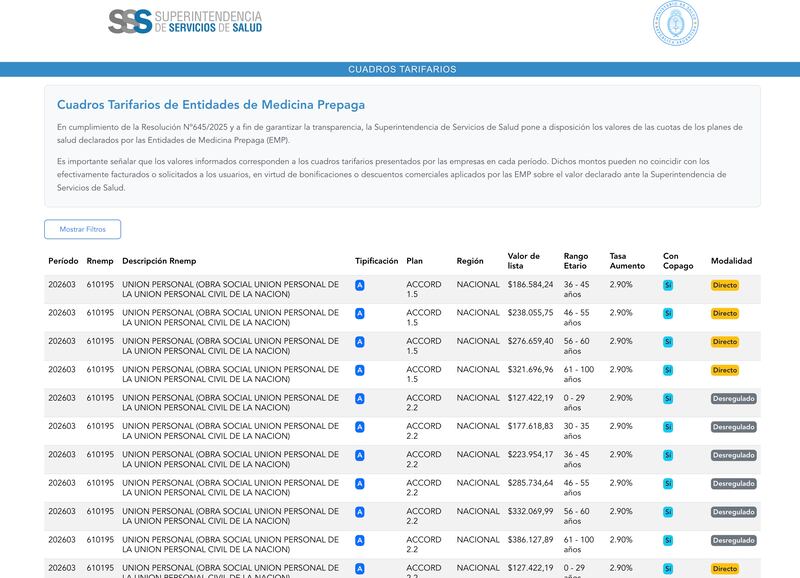Click the Modalidad column header
The height and width of the screenshot is (578, 800).
pyautogui.click(x=732, y=261)
